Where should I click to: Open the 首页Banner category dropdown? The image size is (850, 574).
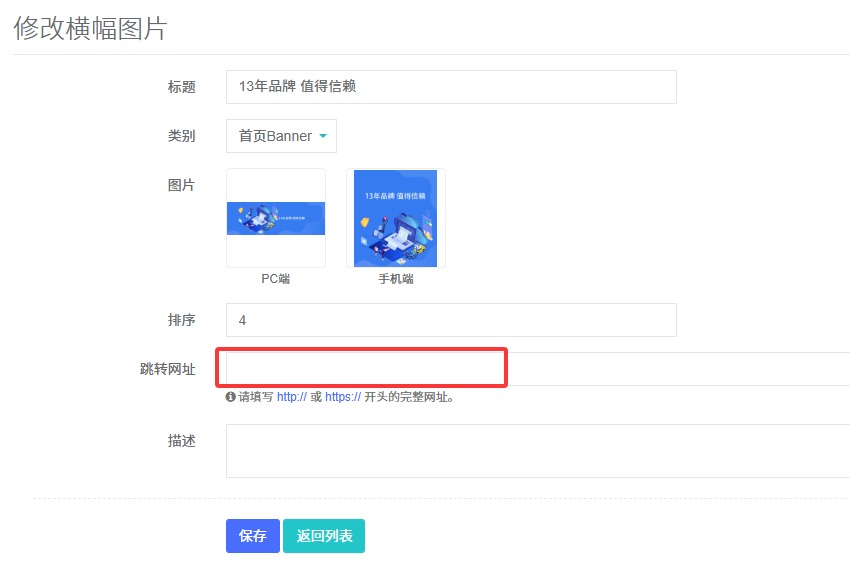[x=281, y=136]
